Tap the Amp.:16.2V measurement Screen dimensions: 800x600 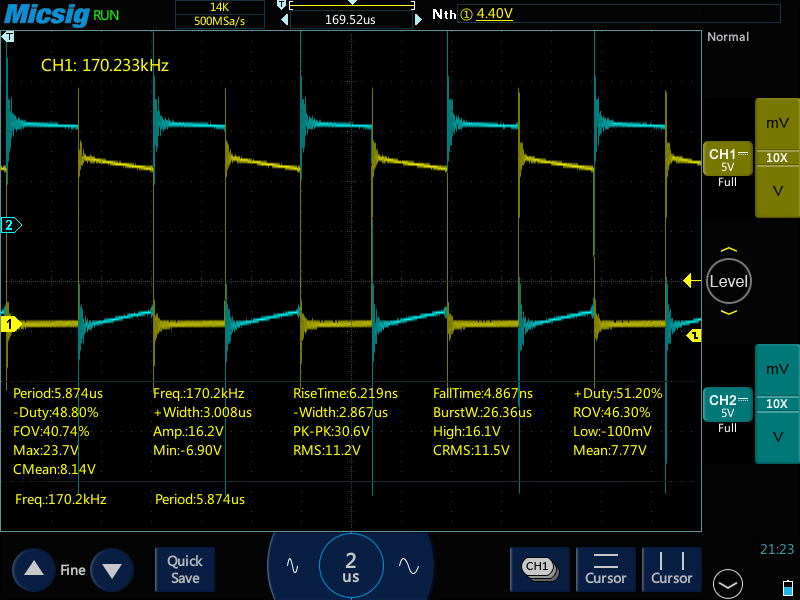(x=188, y=431)
